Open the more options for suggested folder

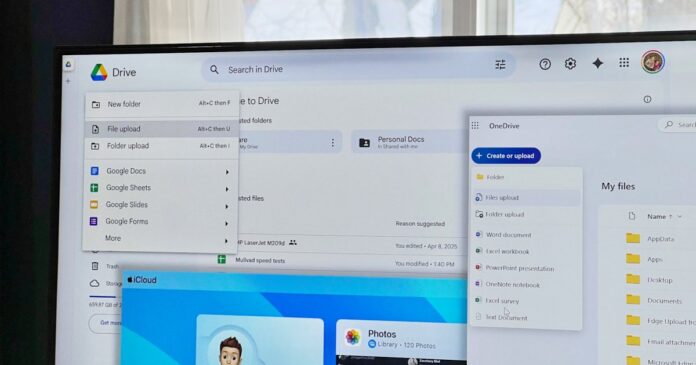pos(332,143)
